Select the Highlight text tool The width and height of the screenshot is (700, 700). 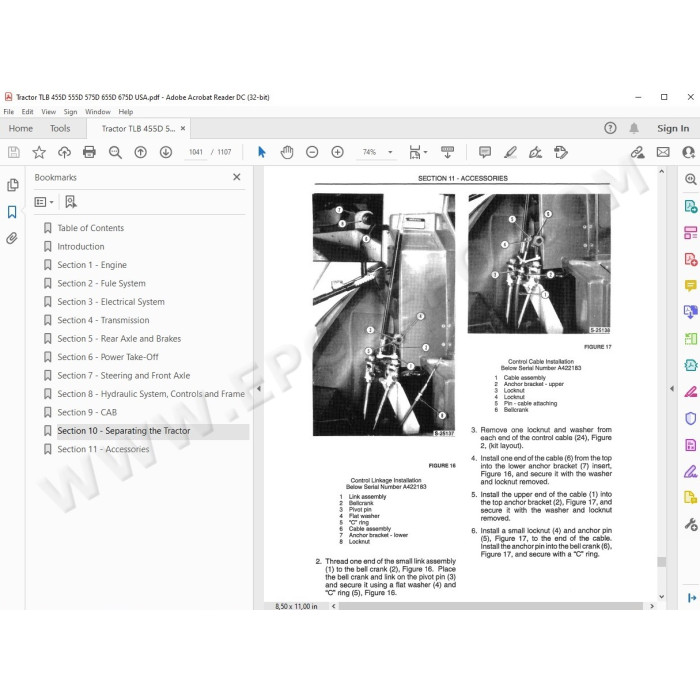pos(510,152)
